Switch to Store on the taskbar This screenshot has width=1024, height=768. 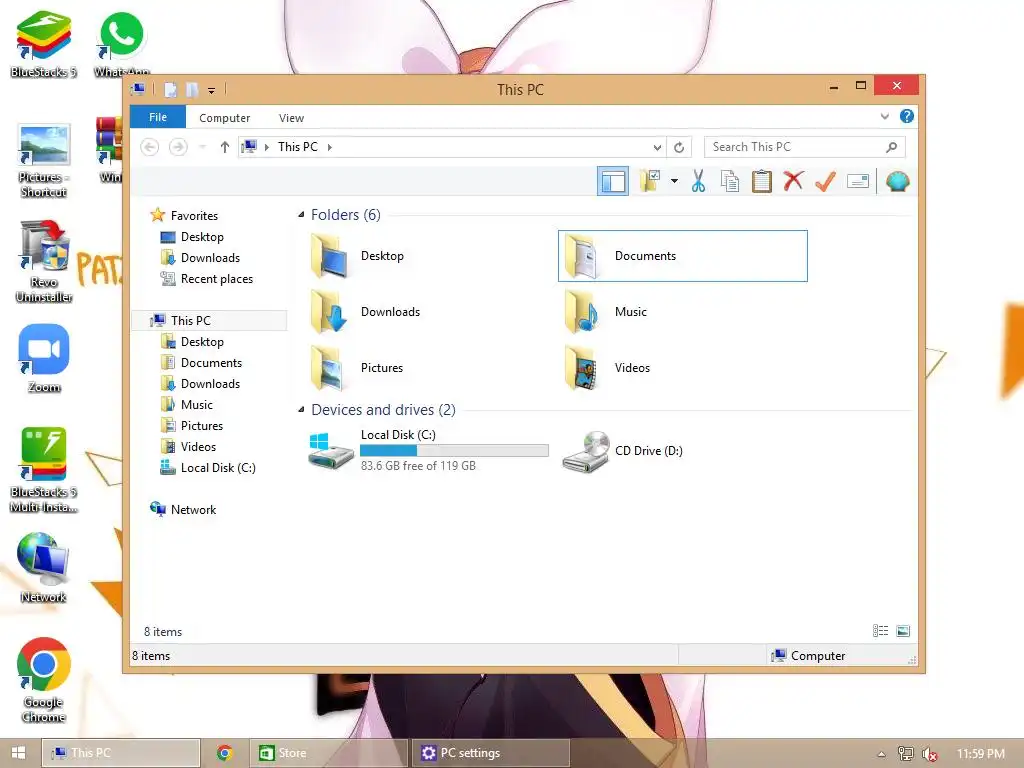328,753
